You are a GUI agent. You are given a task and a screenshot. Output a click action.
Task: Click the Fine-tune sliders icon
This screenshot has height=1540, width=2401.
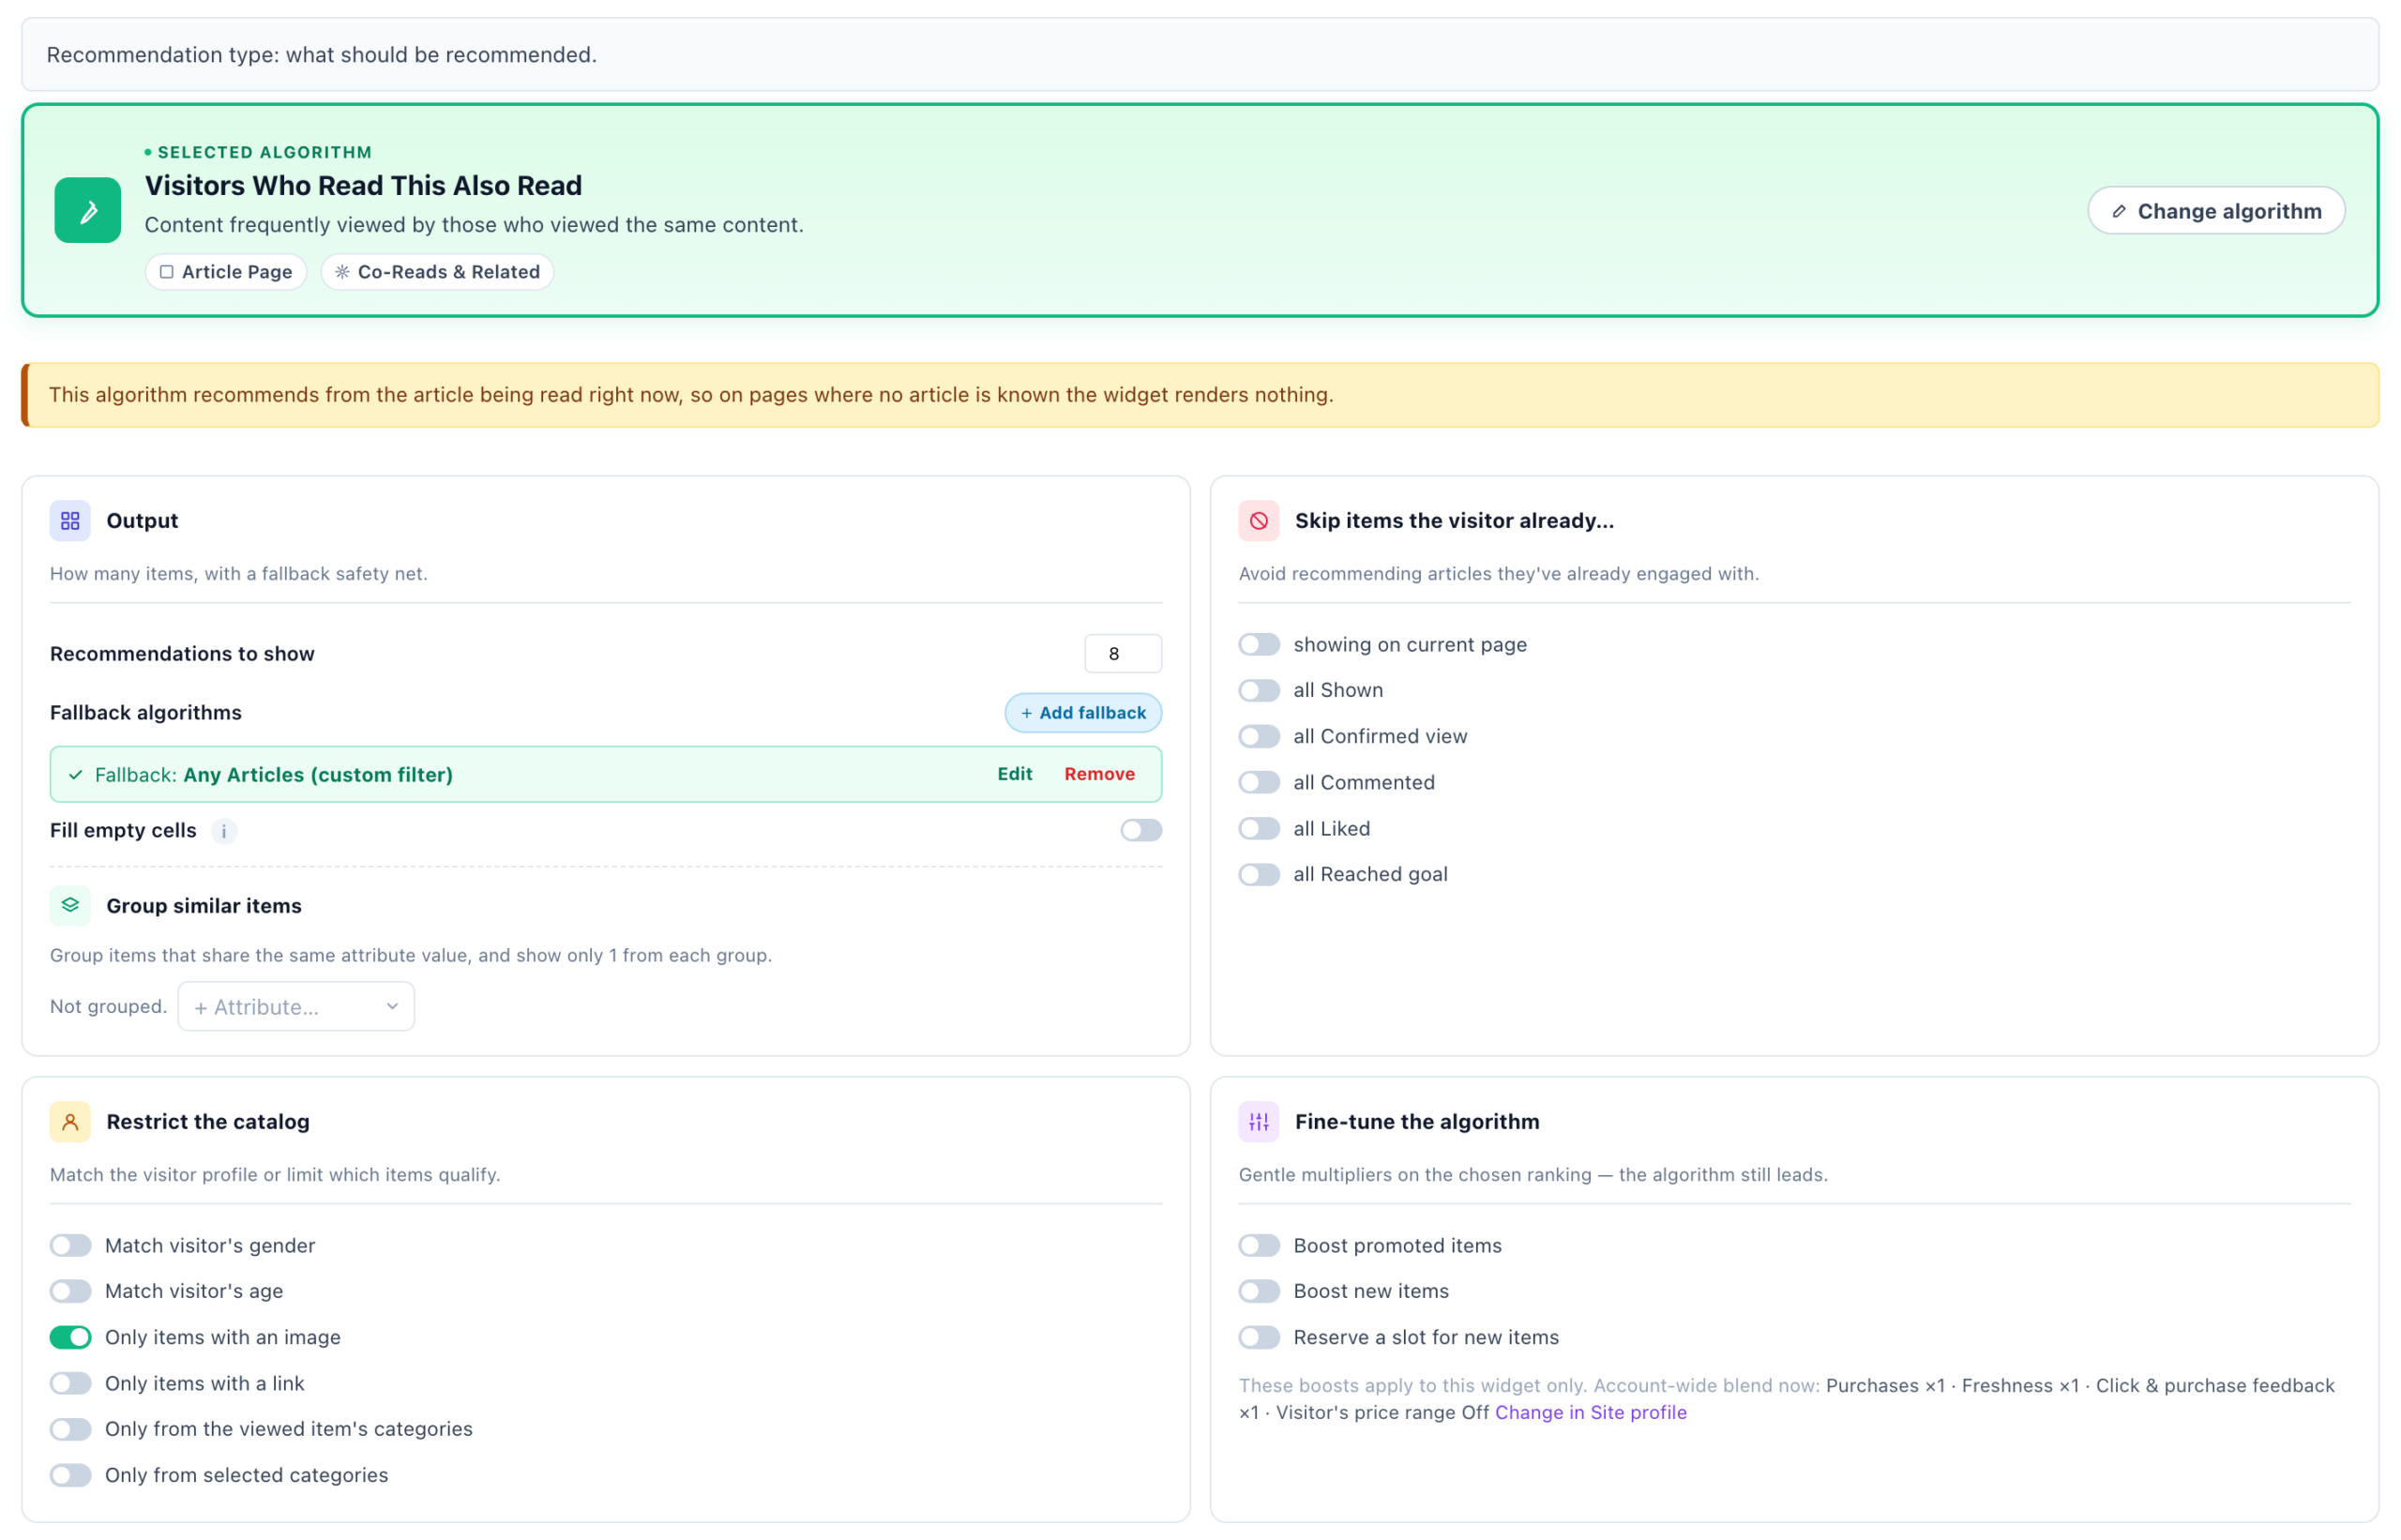(1258, 1122)
